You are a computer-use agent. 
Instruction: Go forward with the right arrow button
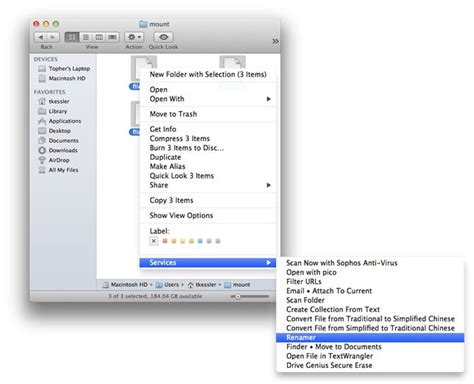point(53,37)
